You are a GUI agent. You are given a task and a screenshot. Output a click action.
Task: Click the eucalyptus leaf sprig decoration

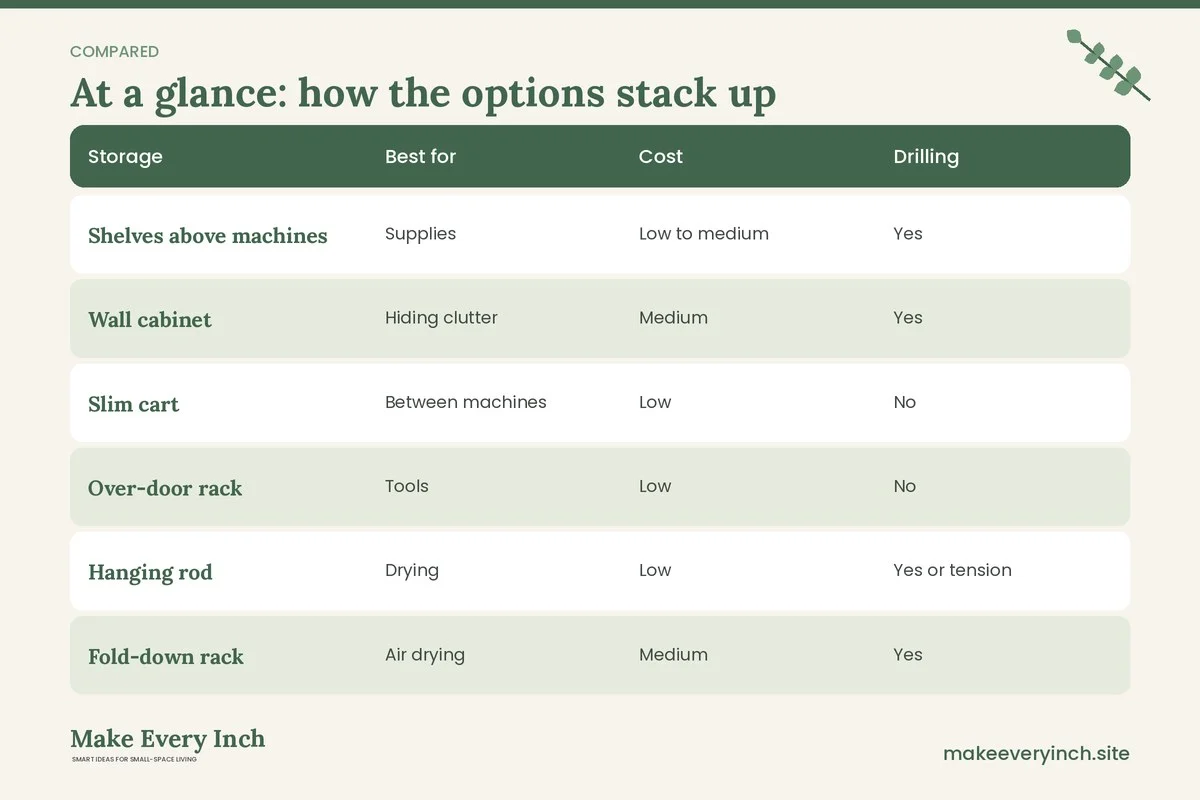pos(1108,65)
